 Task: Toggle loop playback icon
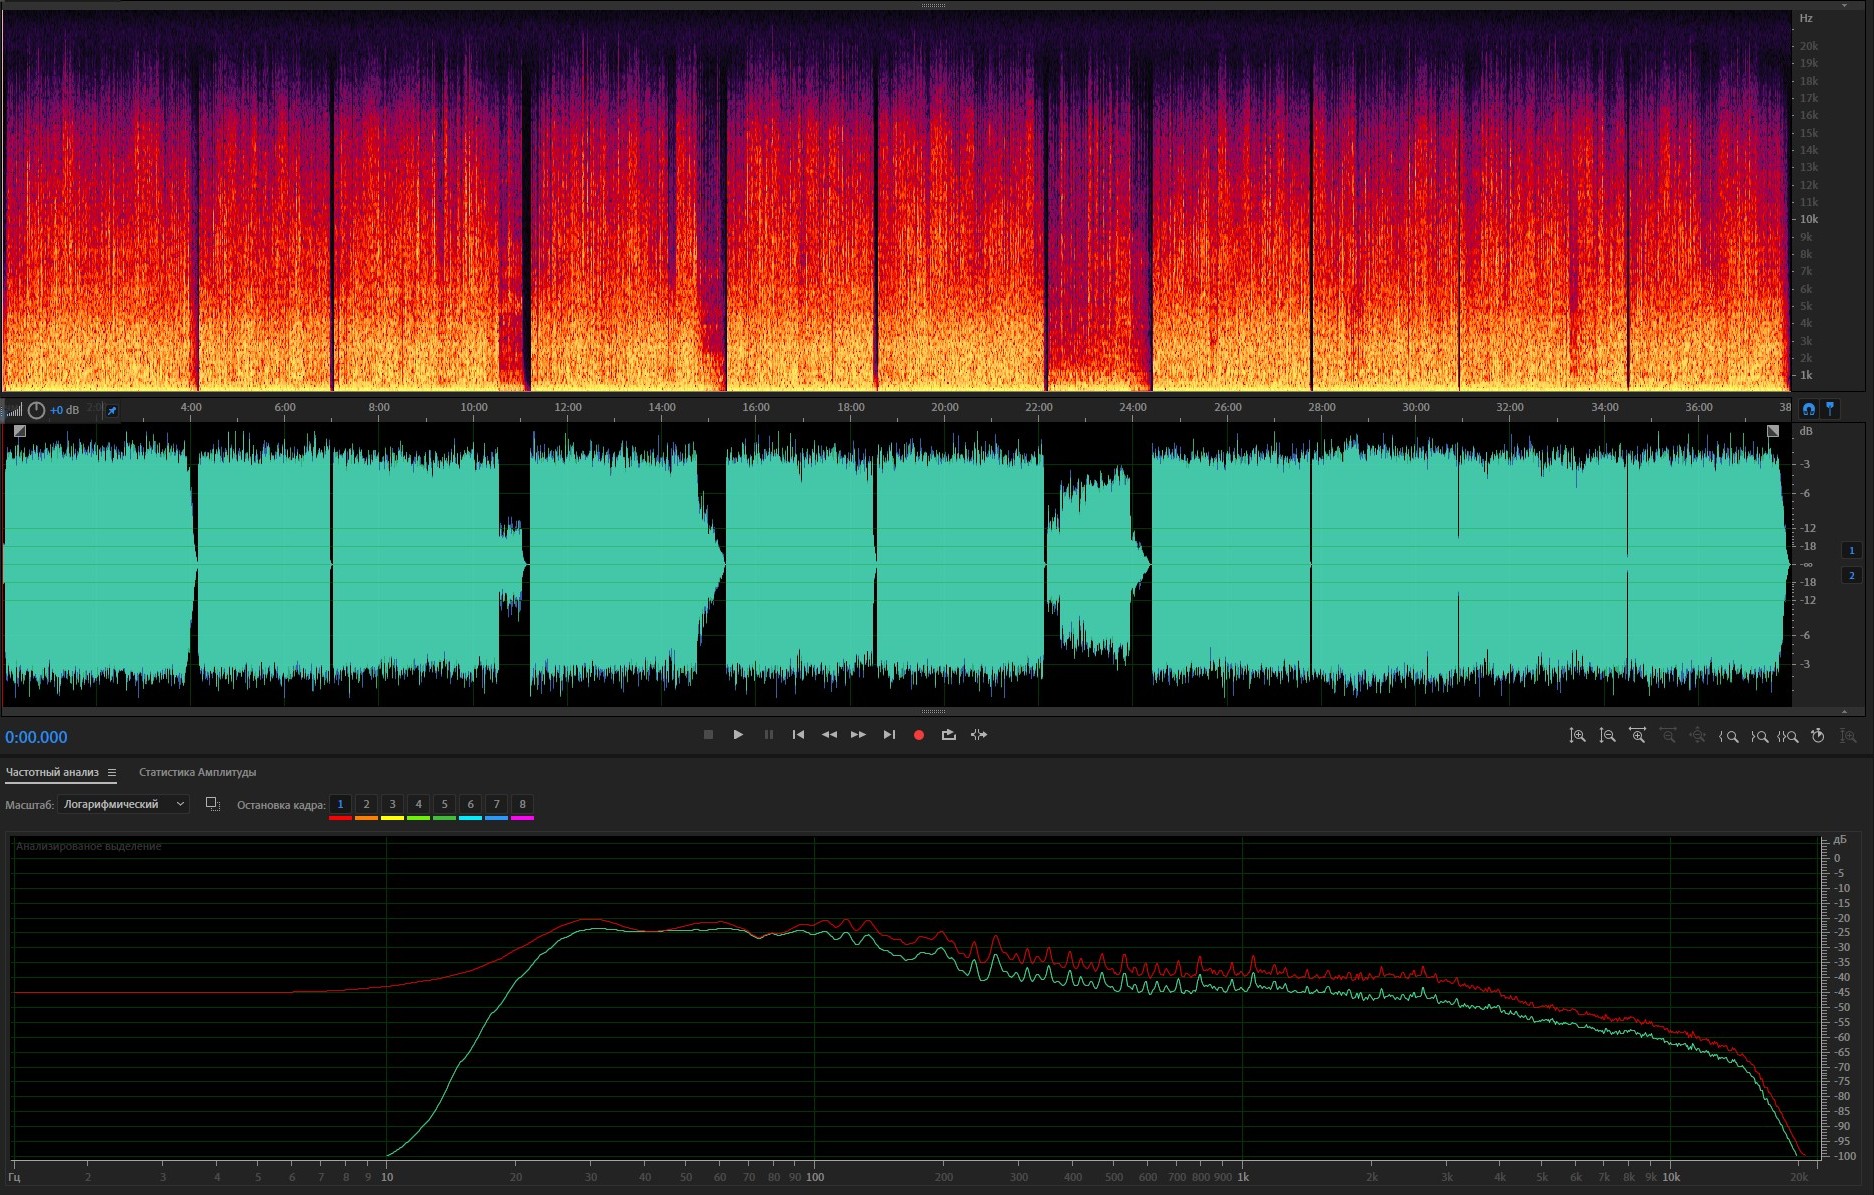tap(948, 735)
